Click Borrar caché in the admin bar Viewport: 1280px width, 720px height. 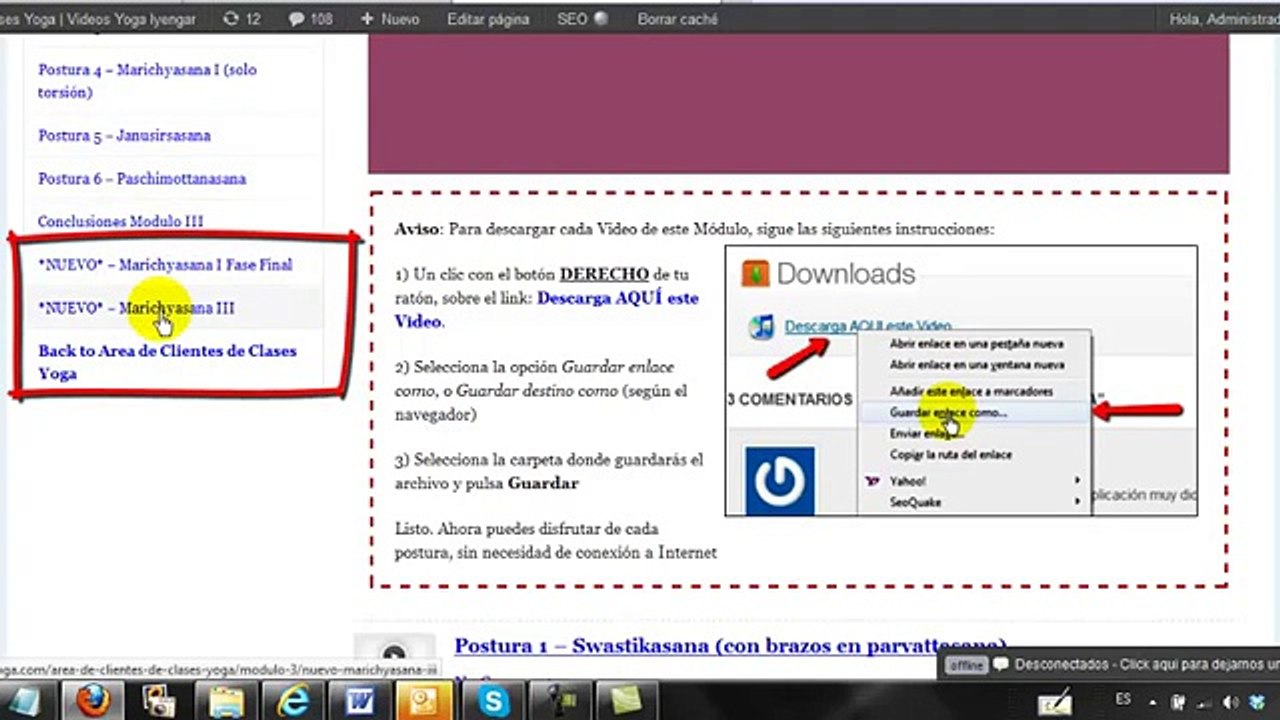tap(677, 19)
